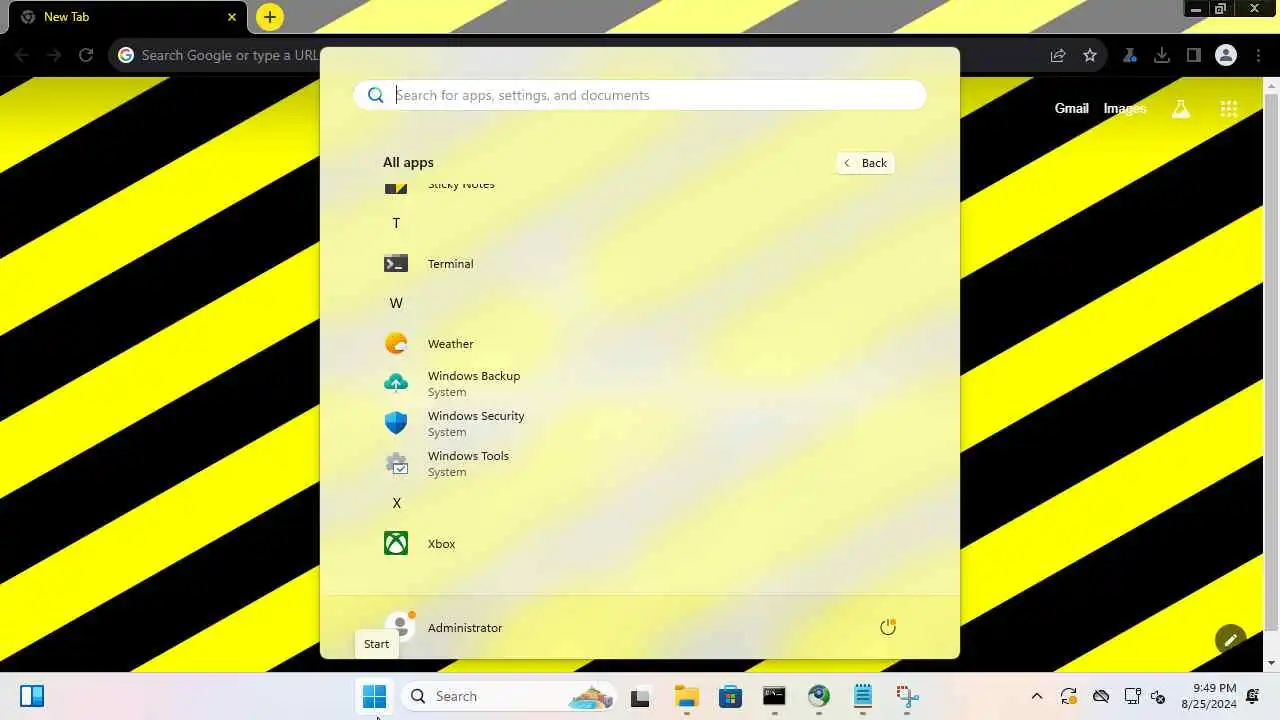Click the letter X section header
The image size is (1280, 720).
396,503
